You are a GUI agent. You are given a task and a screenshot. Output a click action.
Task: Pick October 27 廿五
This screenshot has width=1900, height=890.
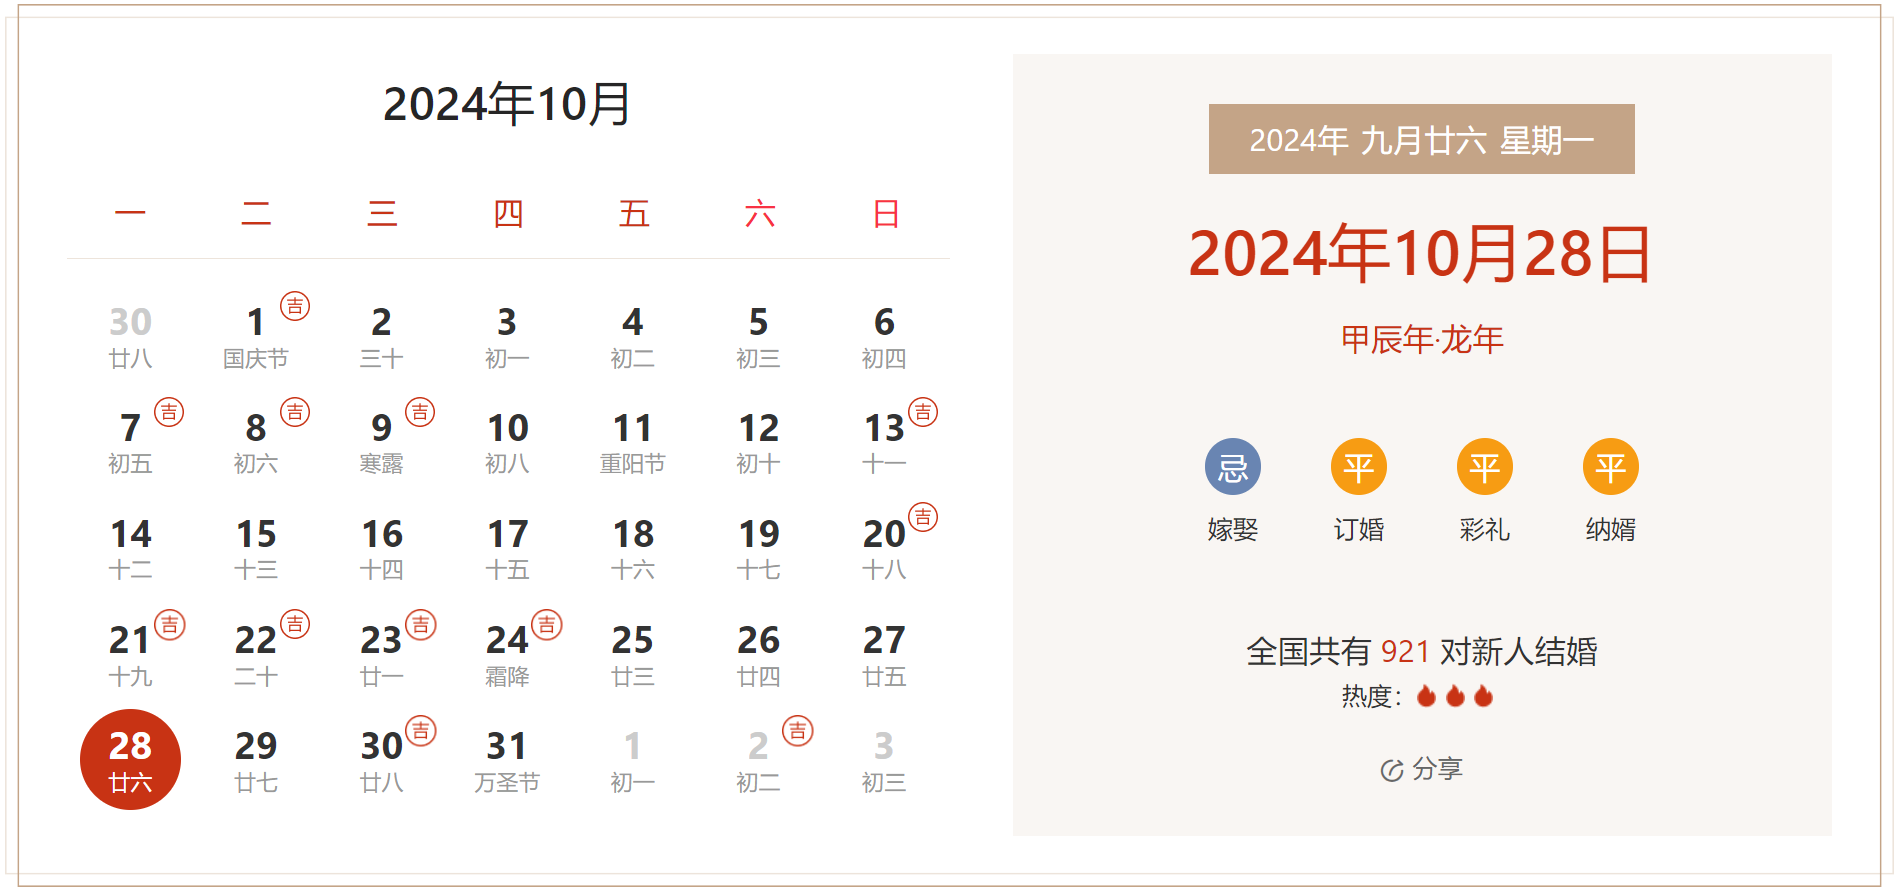coord(884,655)
